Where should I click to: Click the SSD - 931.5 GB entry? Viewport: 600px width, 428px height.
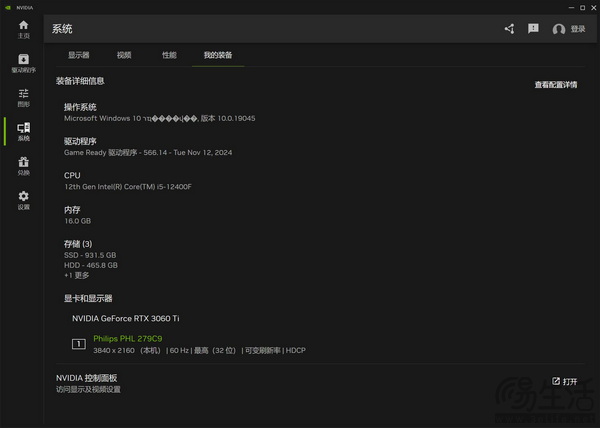pos(90,255)
